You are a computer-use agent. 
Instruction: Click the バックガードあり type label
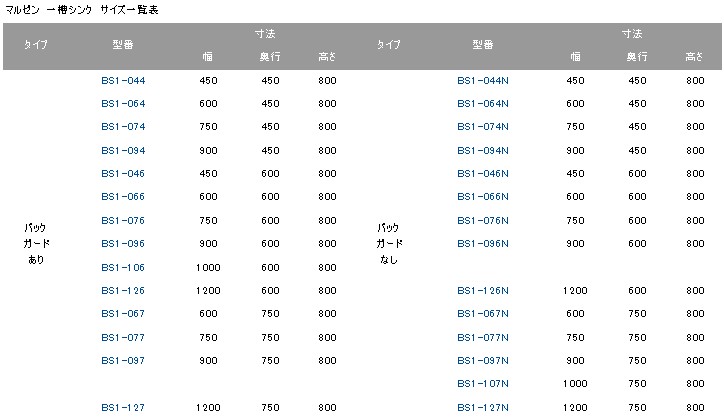click(36, 243)
